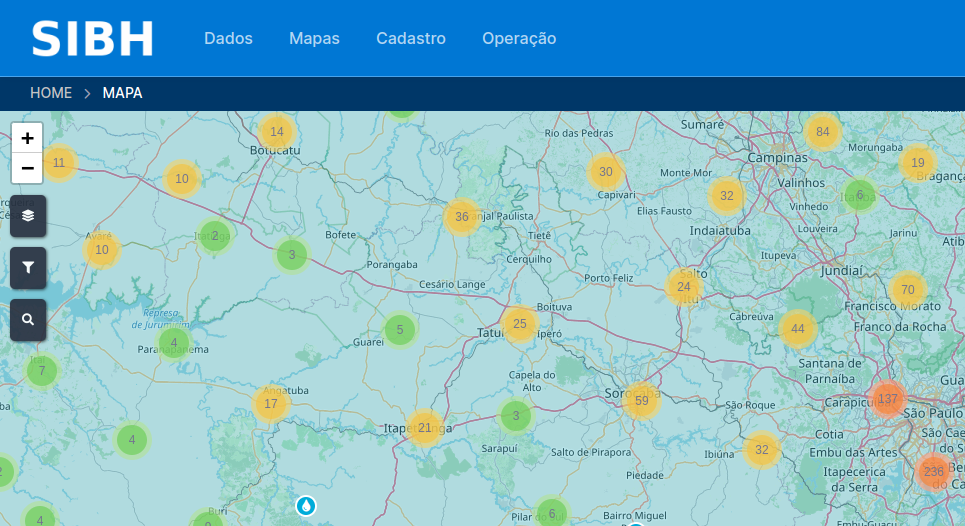Open the Cadastro menu
This screenshot has height=526, width=965.
click(410, 38)
